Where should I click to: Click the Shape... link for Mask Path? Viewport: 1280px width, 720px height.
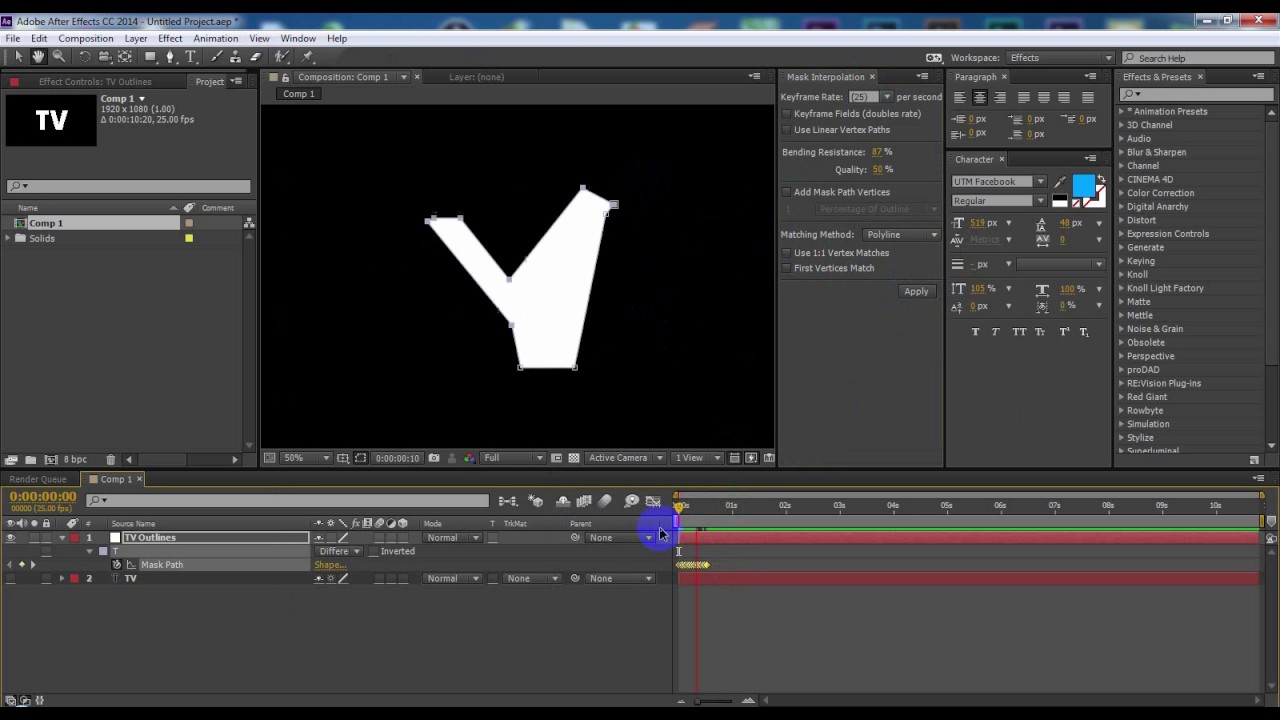tap(330, 565)
